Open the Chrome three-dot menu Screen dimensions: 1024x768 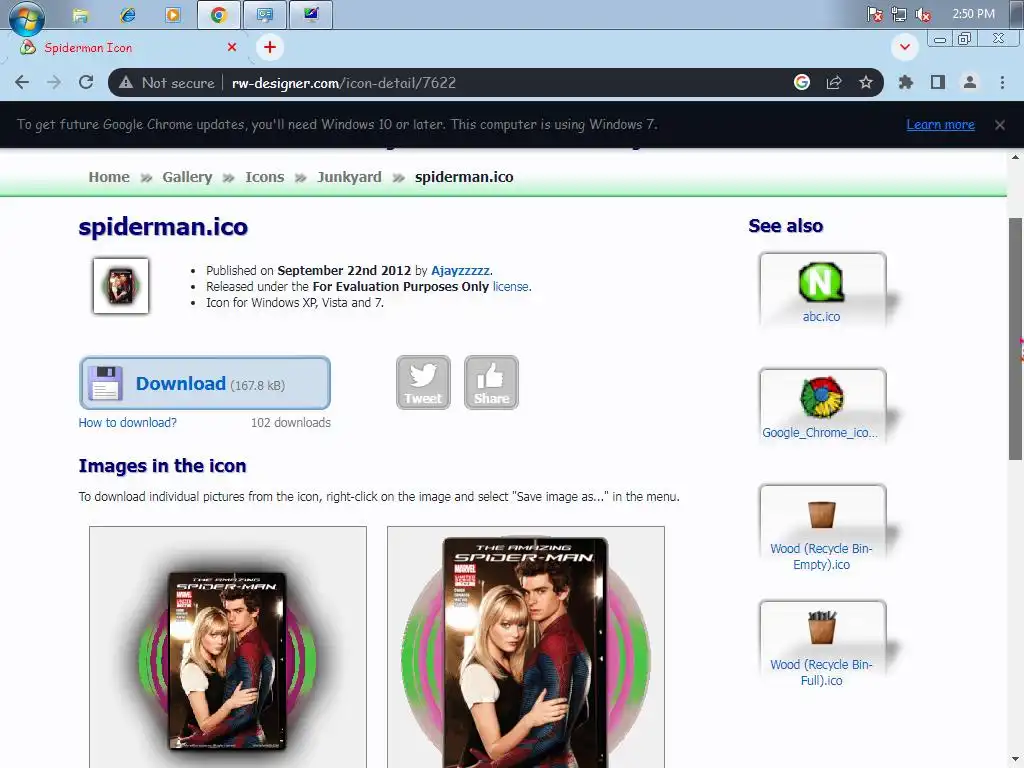point(1002,82)
